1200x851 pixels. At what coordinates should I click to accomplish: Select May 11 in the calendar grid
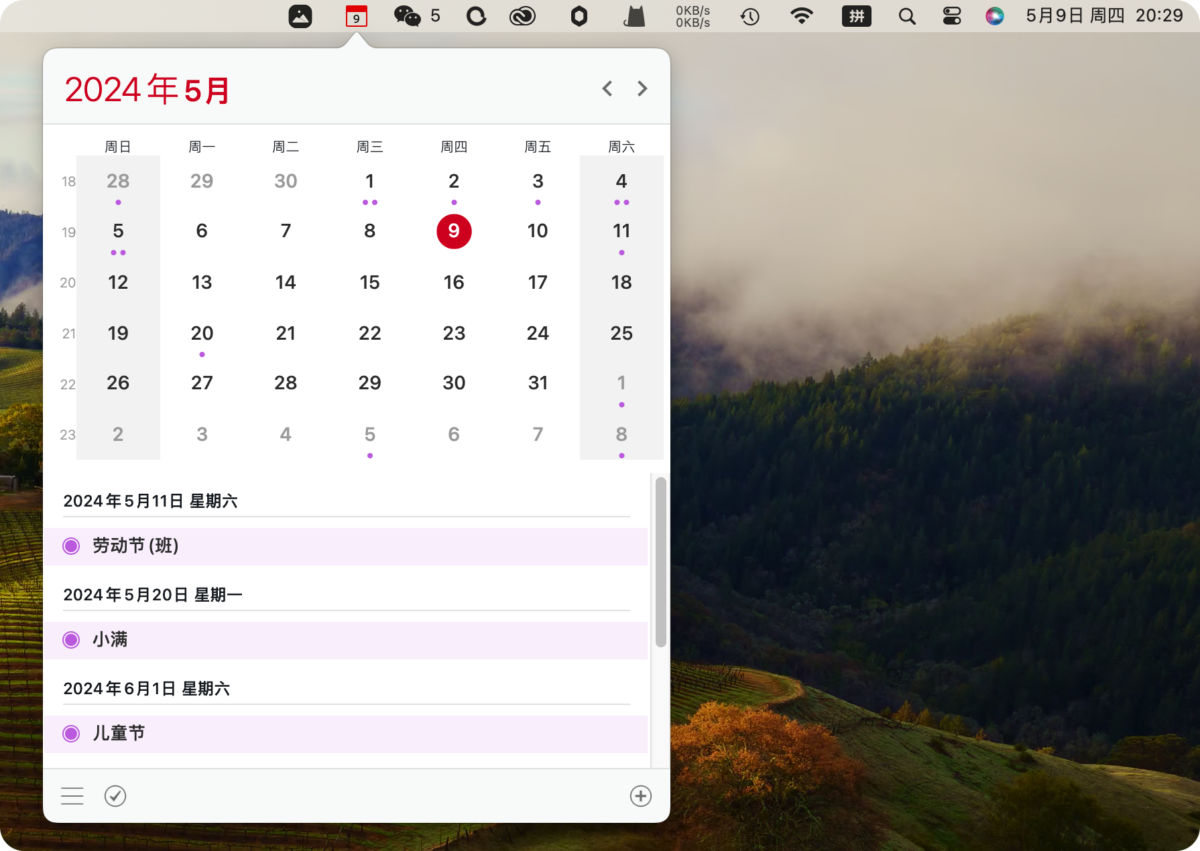622,232
